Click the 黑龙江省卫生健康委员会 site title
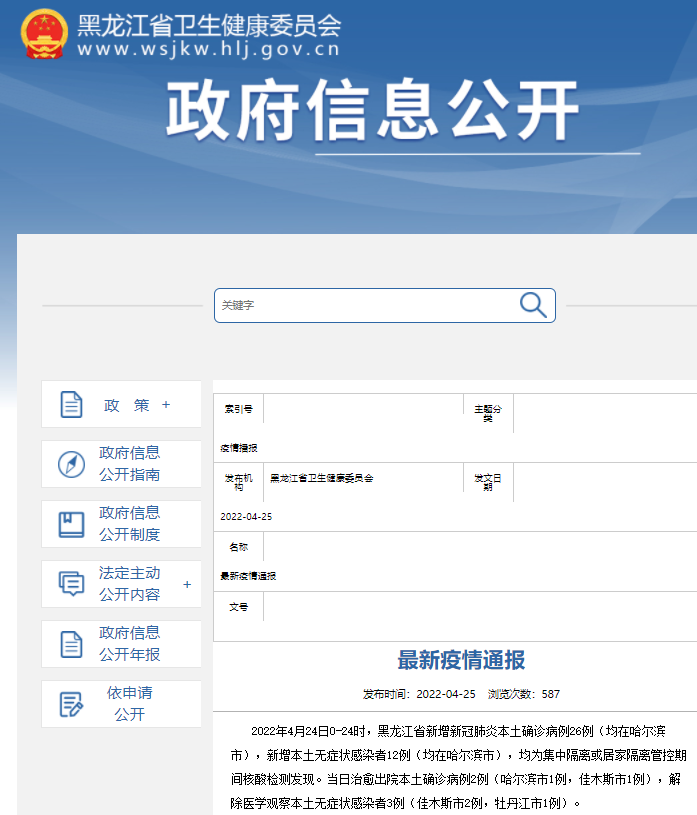This screenshot has width=697, height=815. coord(208,25)
